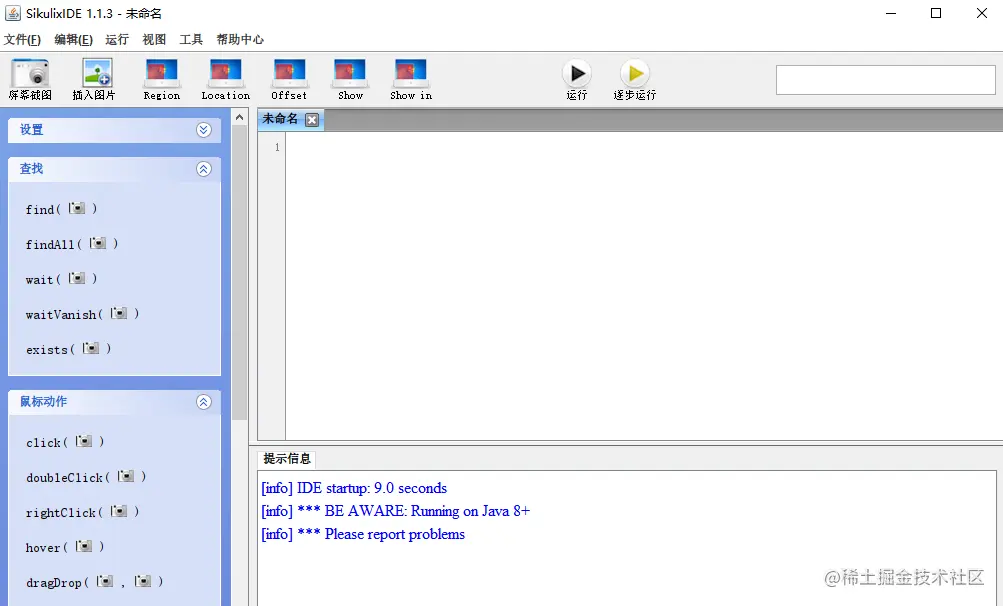
Task: Collapse the 查找 find panel
Action: [203, 169]
